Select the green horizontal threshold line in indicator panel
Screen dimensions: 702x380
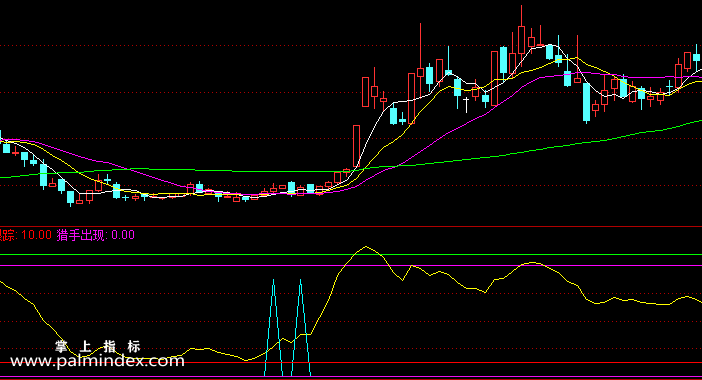click(351, 255)
